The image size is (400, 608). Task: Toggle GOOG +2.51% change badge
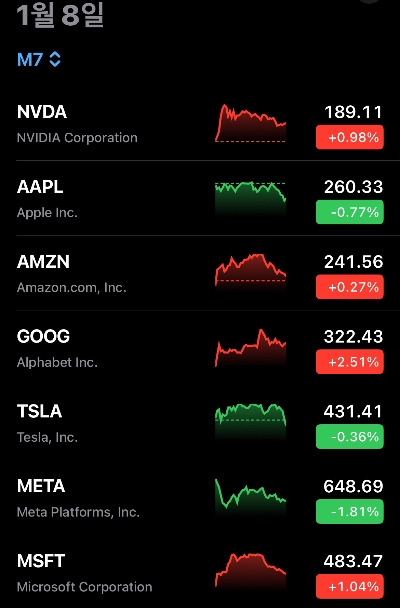pyautogui.click(x=350, y=362)
